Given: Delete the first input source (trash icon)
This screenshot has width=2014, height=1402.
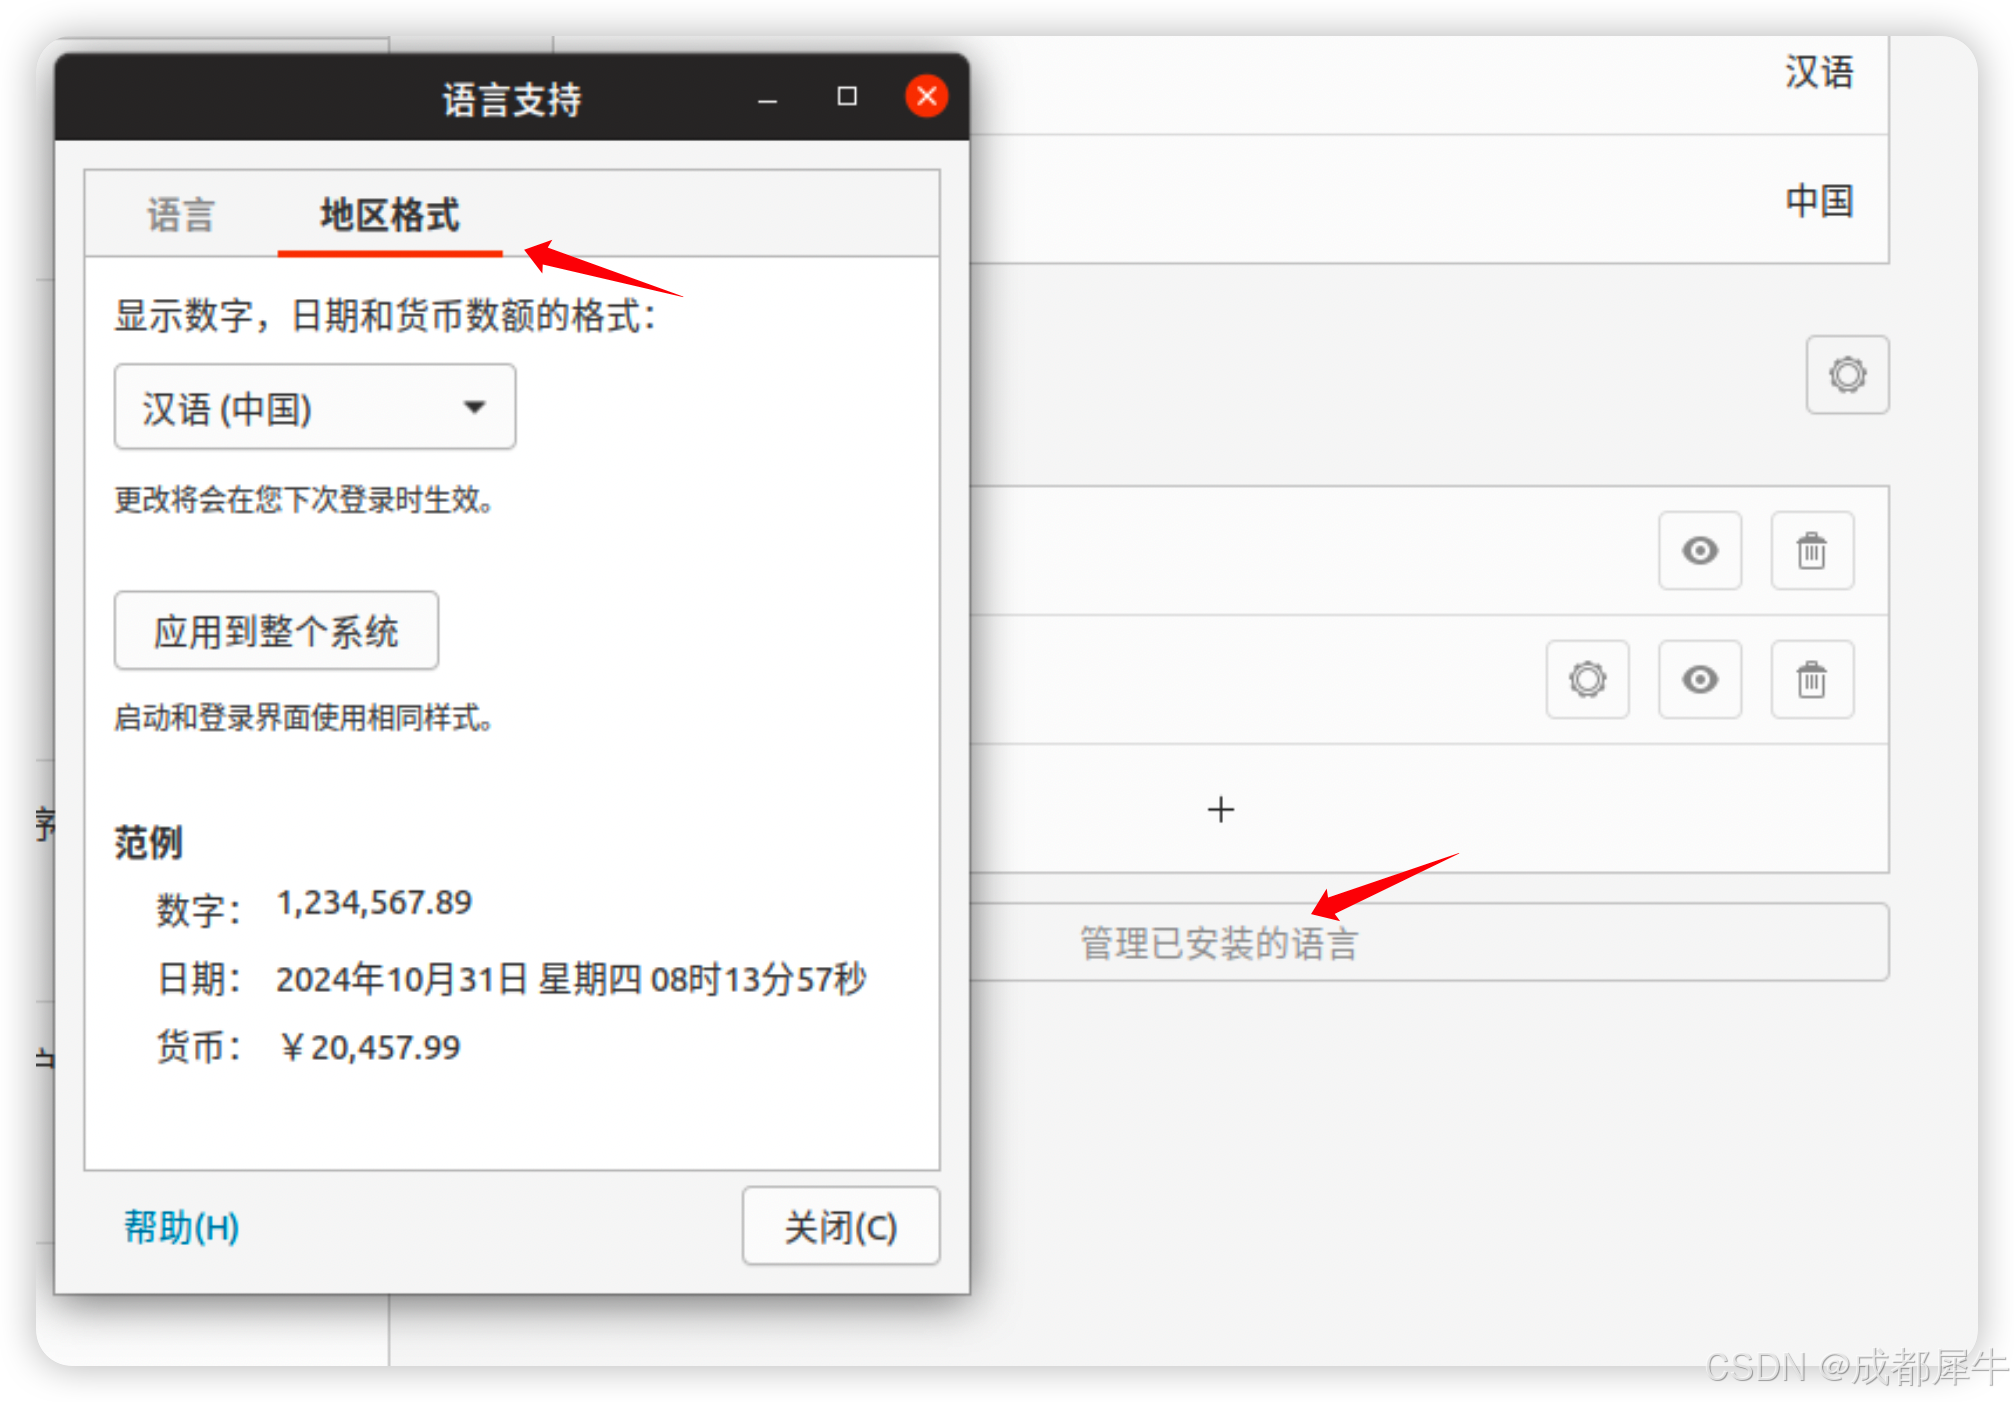Looking at the screenshot, I should coord(1812,551).
